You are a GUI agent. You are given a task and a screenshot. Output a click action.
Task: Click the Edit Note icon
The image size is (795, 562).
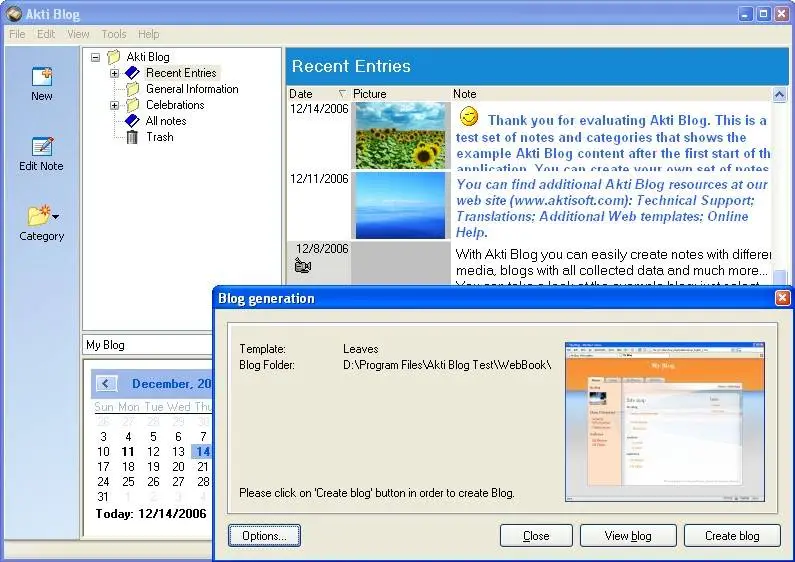(x=42, y=147)
